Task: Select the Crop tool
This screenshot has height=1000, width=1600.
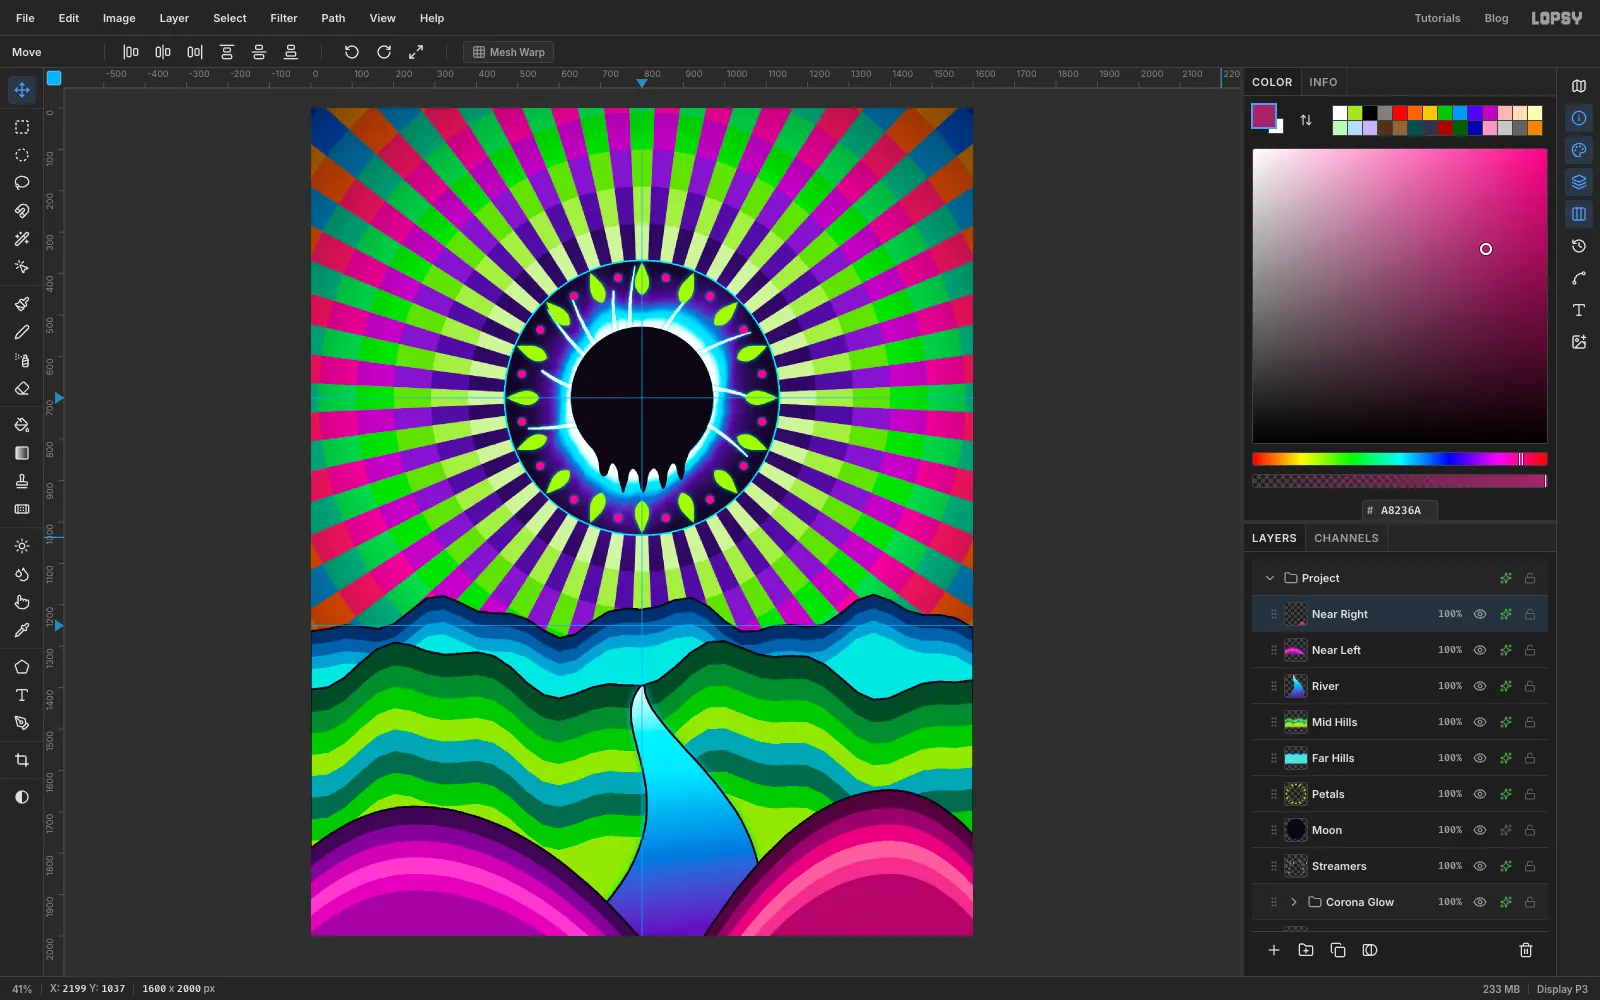Action: (x=22, y=760)
